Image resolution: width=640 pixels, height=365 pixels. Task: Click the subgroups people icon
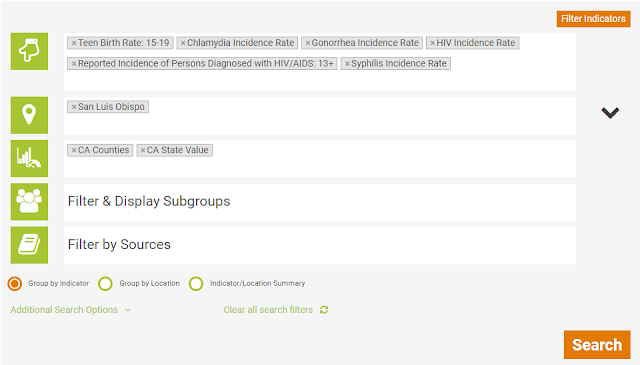click(29, 202)
